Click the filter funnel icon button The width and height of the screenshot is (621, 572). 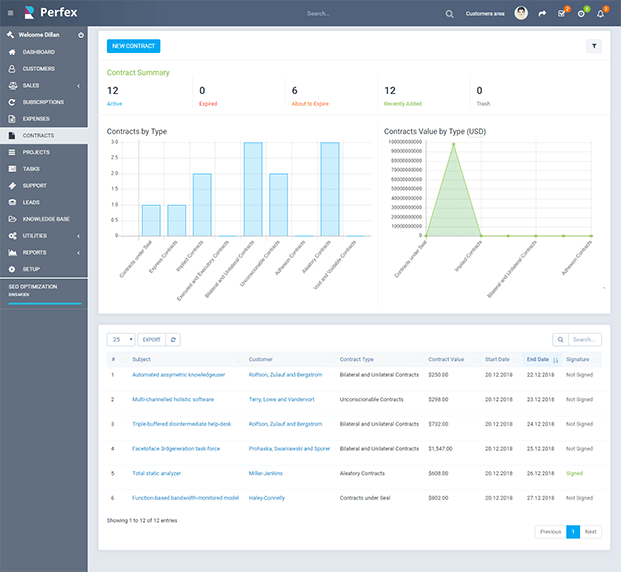click(x=593, y=46)
